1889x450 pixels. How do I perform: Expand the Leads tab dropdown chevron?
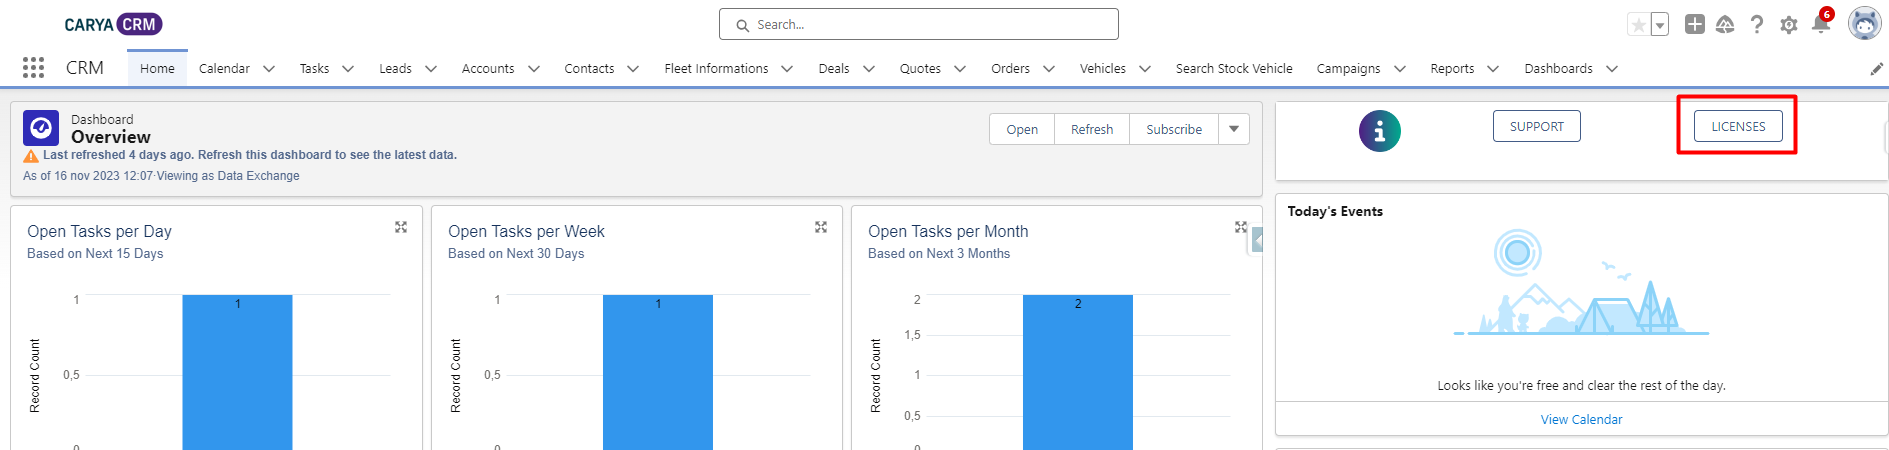(431, 69)
